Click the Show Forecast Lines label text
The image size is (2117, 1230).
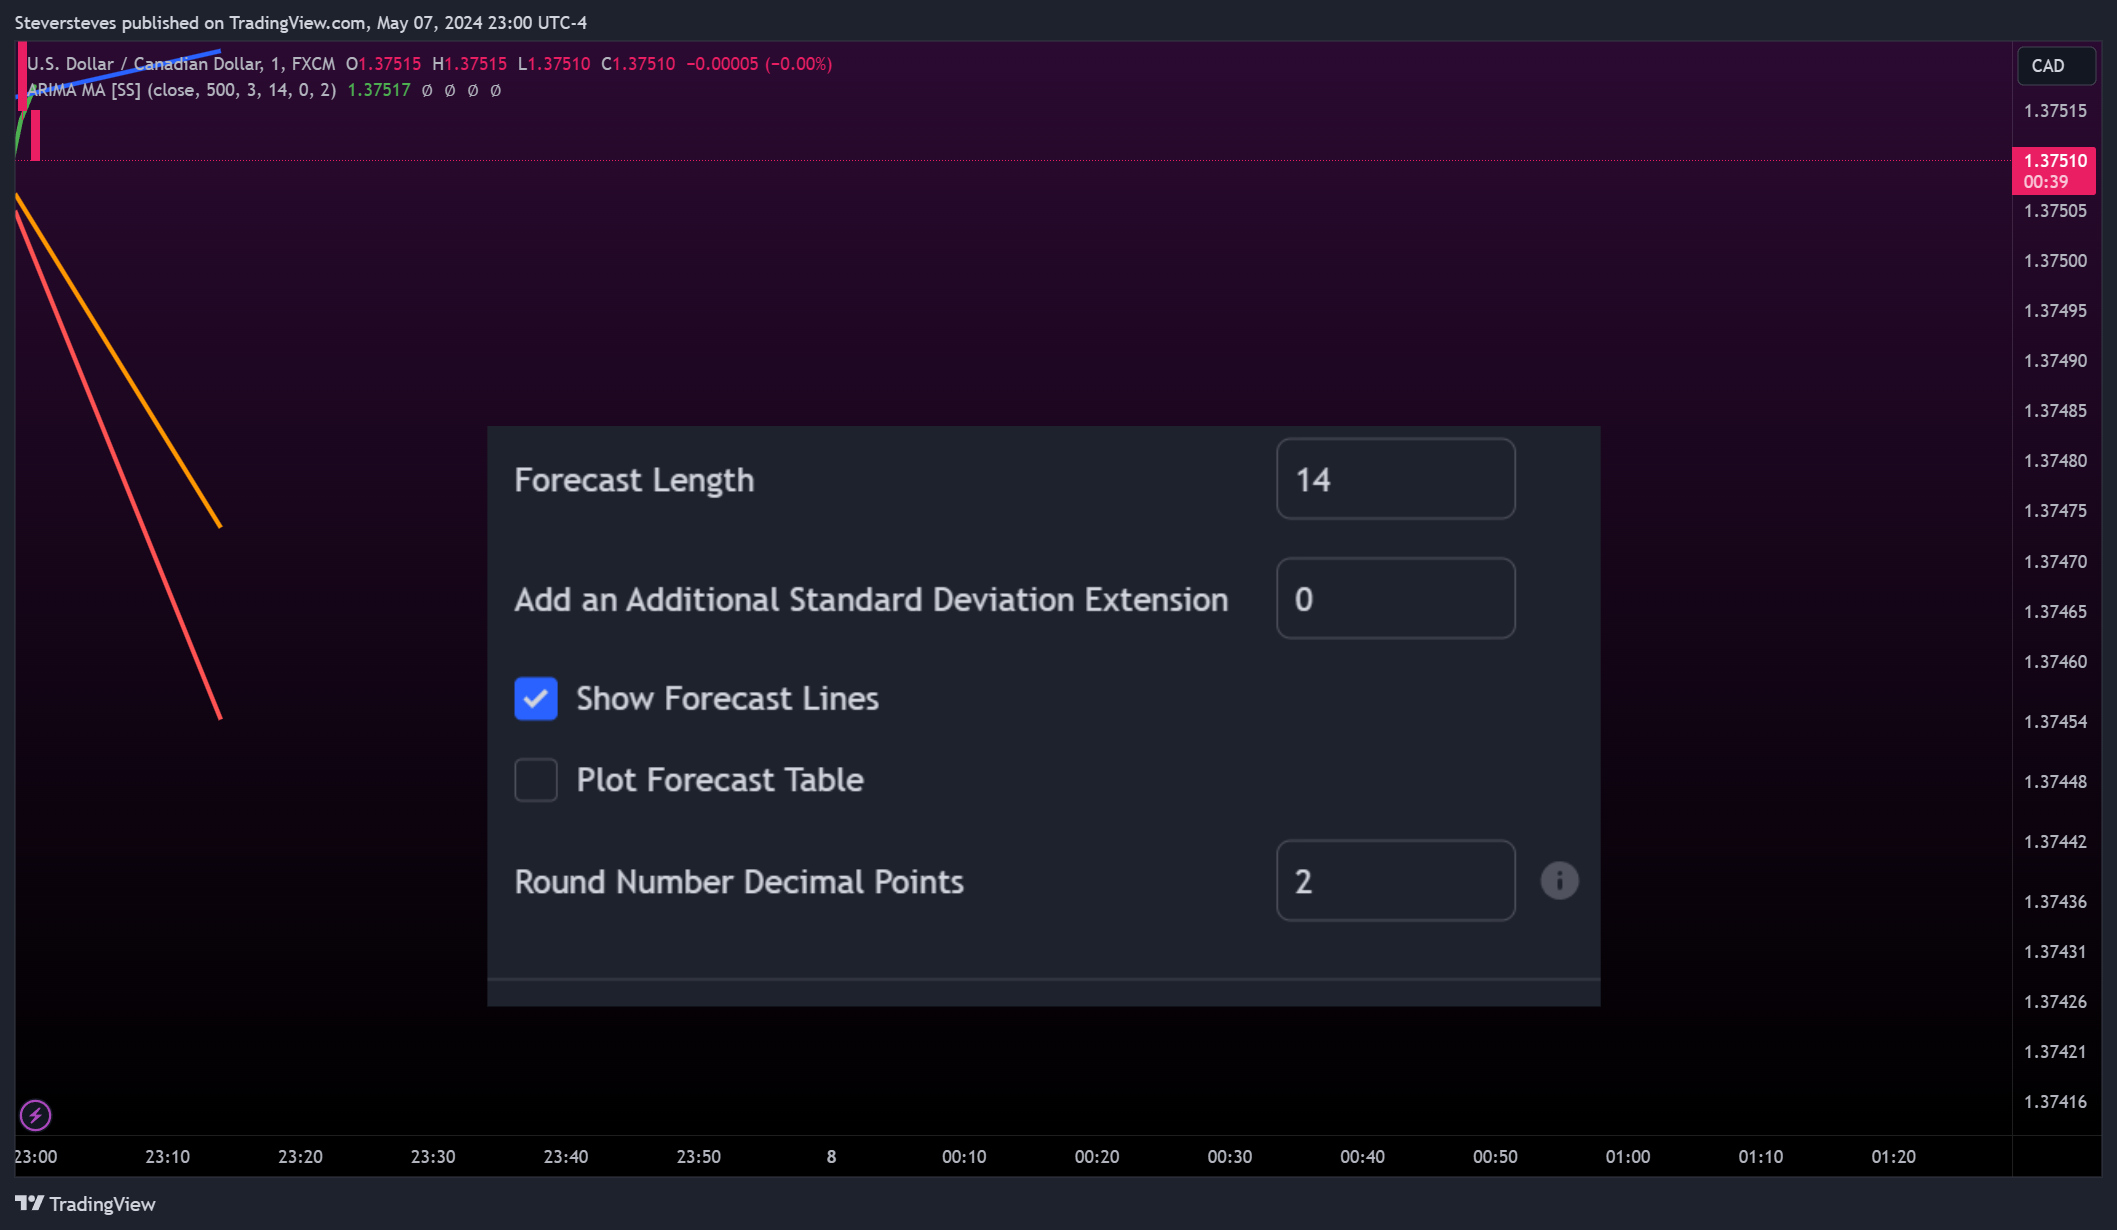[727, 699]
